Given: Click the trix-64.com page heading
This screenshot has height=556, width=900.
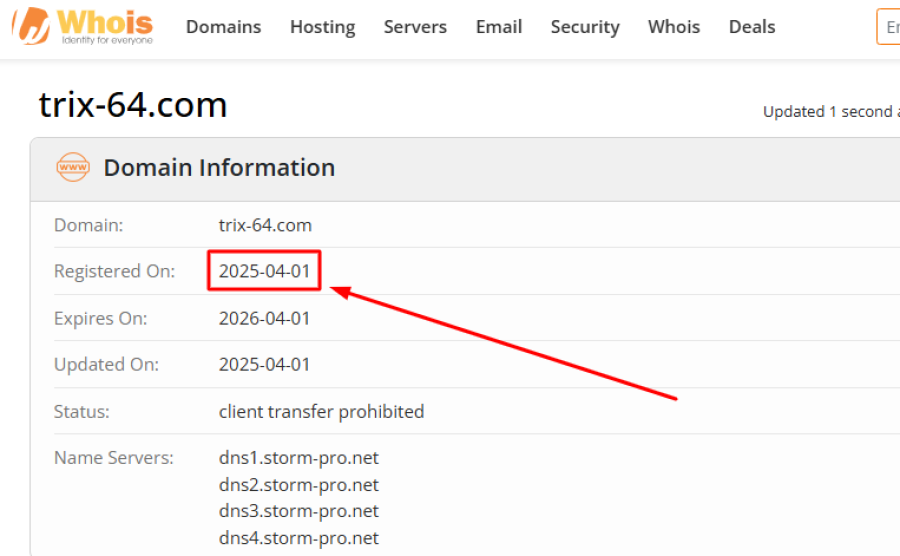Looking at the screenshot, I should click(133, 105).
